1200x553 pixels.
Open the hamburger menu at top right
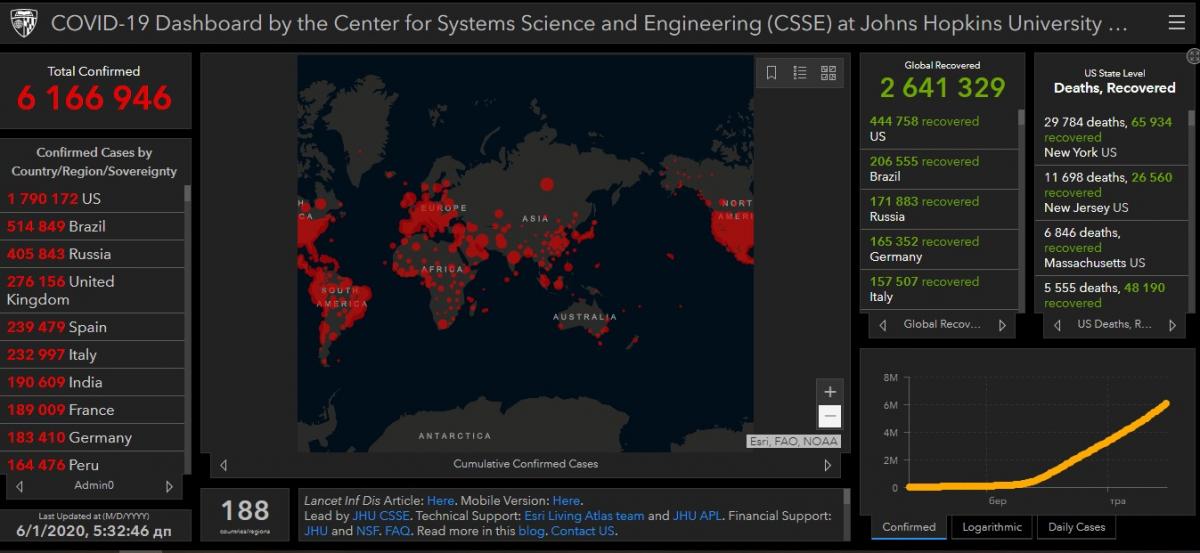click(x=1176, y=22)
